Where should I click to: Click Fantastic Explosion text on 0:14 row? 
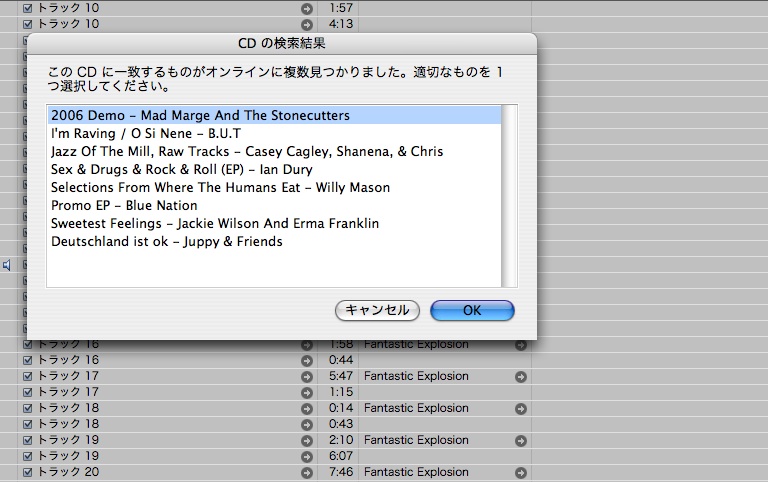point(416,408)
